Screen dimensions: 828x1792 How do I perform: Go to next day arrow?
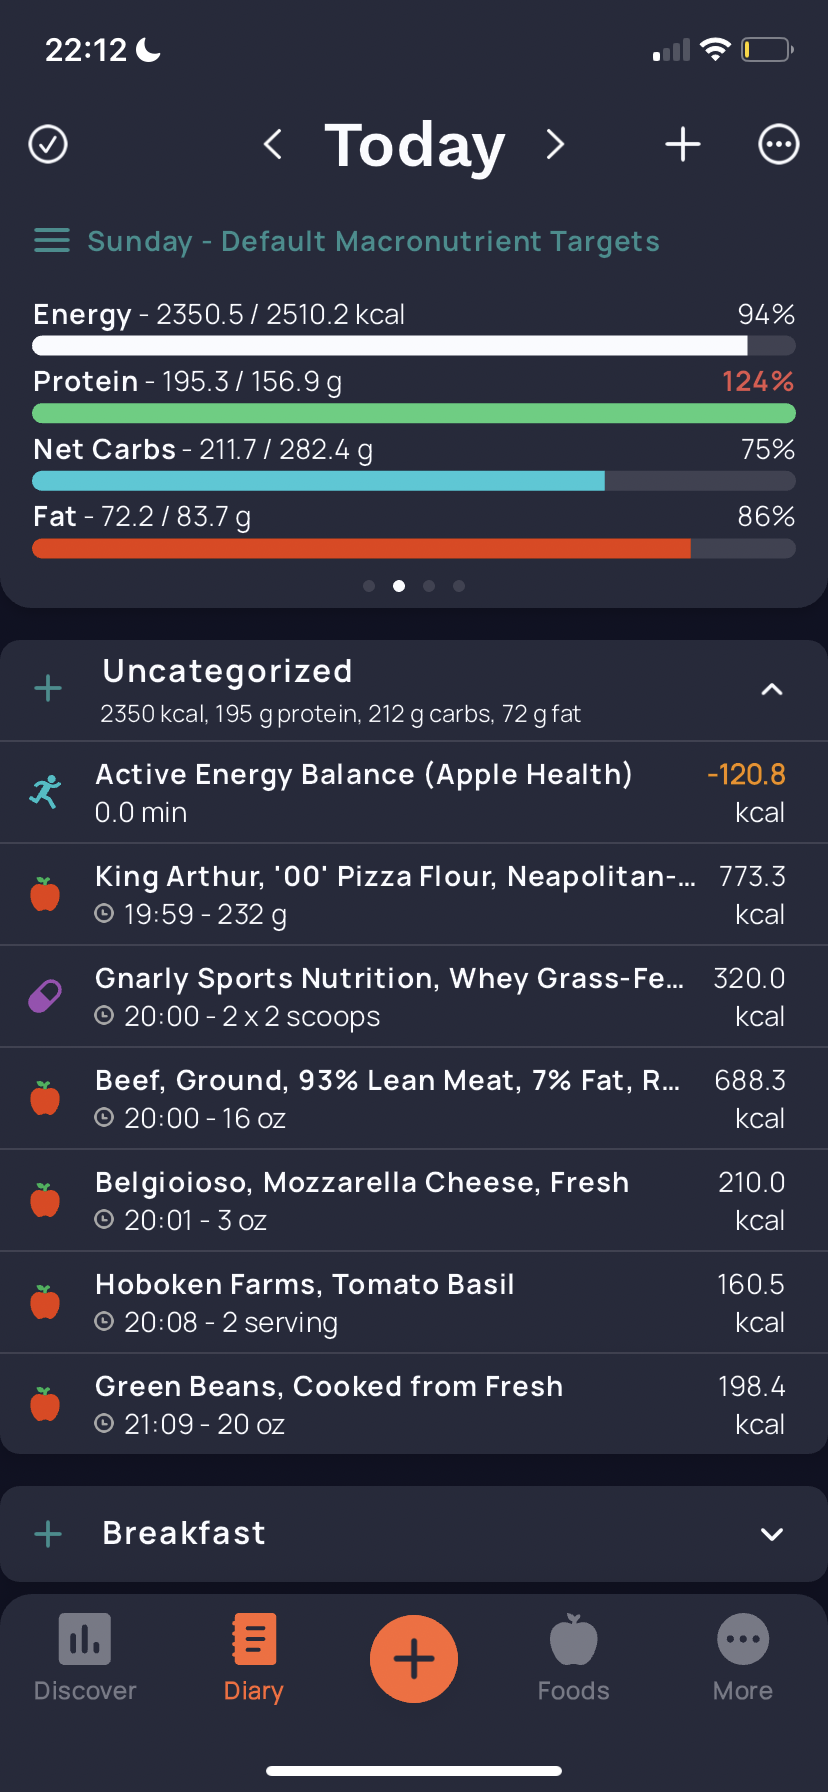pos(555,144)
